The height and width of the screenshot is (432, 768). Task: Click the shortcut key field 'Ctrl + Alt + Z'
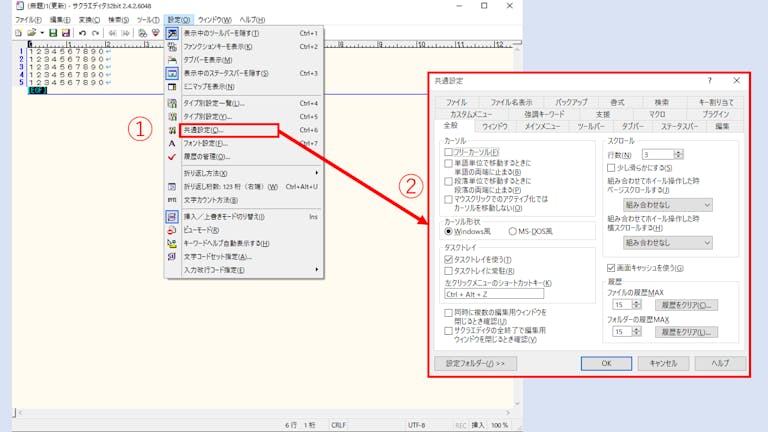[494, 294]
